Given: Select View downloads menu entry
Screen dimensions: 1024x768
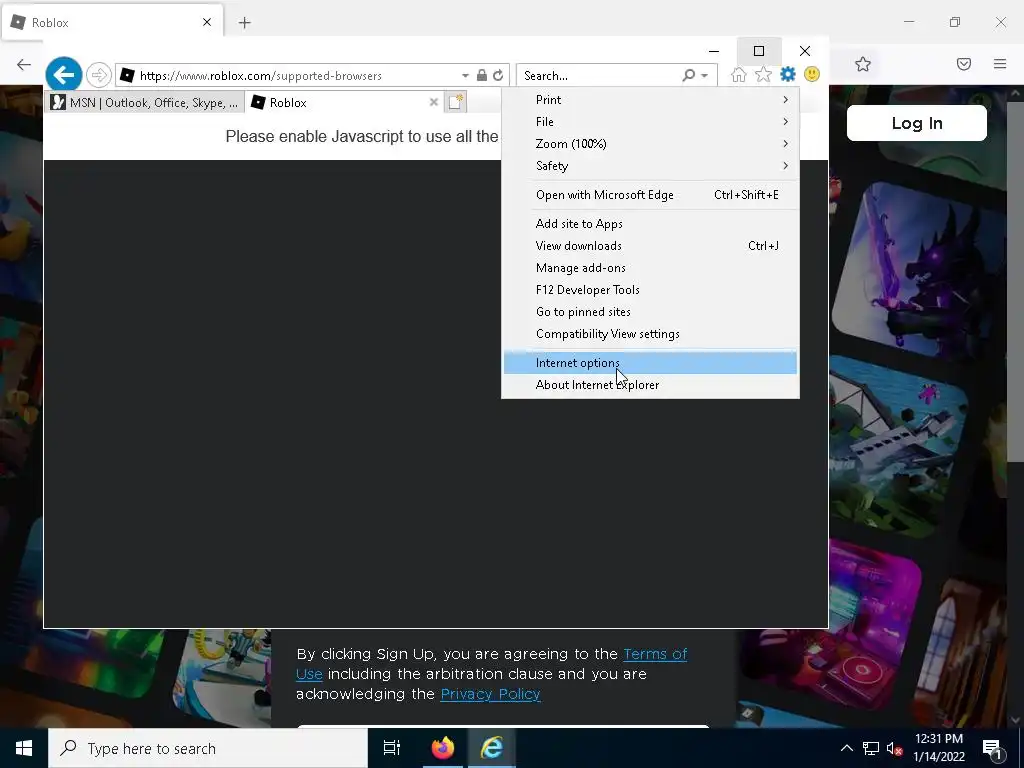Looking at the screenshot, I should point(650,246).
